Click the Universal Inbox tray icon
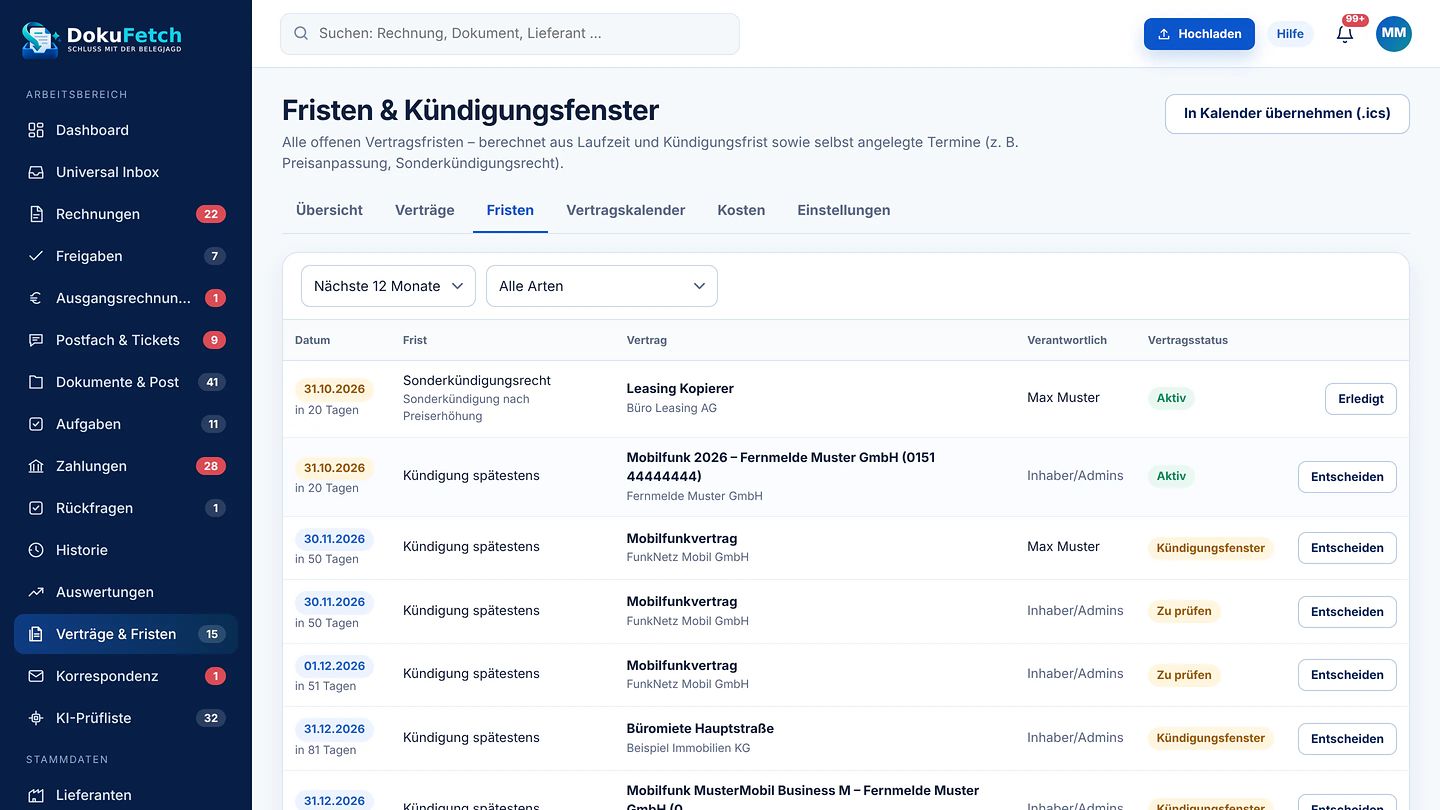The image size is (1440, 810). (x=36, y=172)
